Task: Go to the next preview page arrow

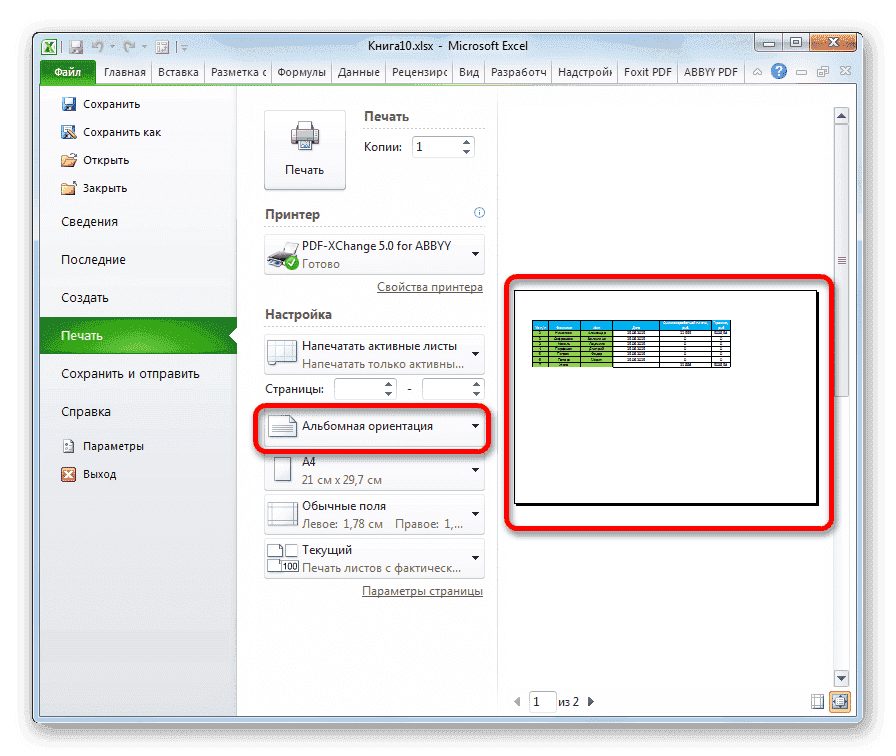Action: [591, 701]
